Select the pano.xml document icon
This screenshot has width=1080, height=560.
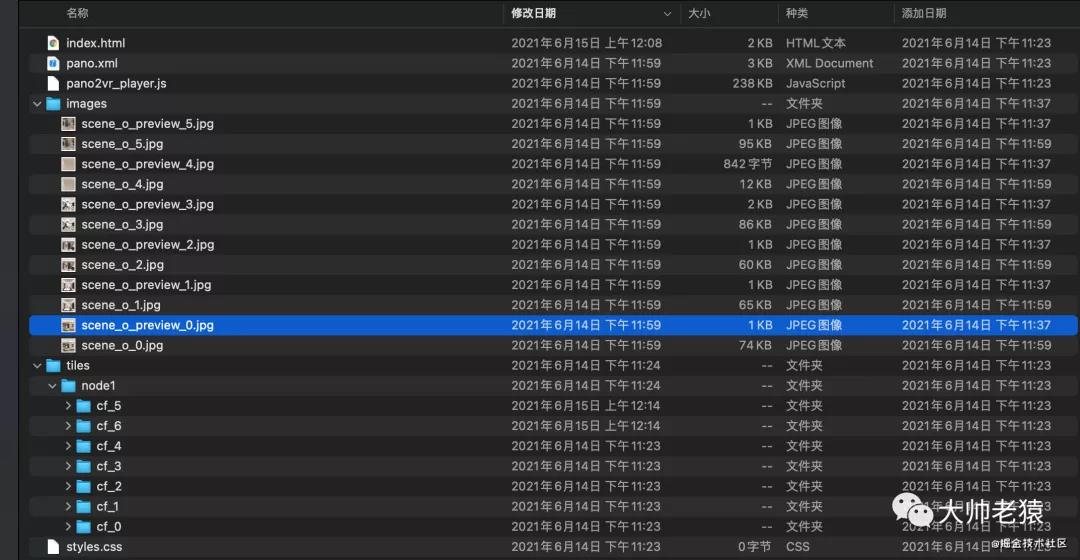tap(53, 63)
